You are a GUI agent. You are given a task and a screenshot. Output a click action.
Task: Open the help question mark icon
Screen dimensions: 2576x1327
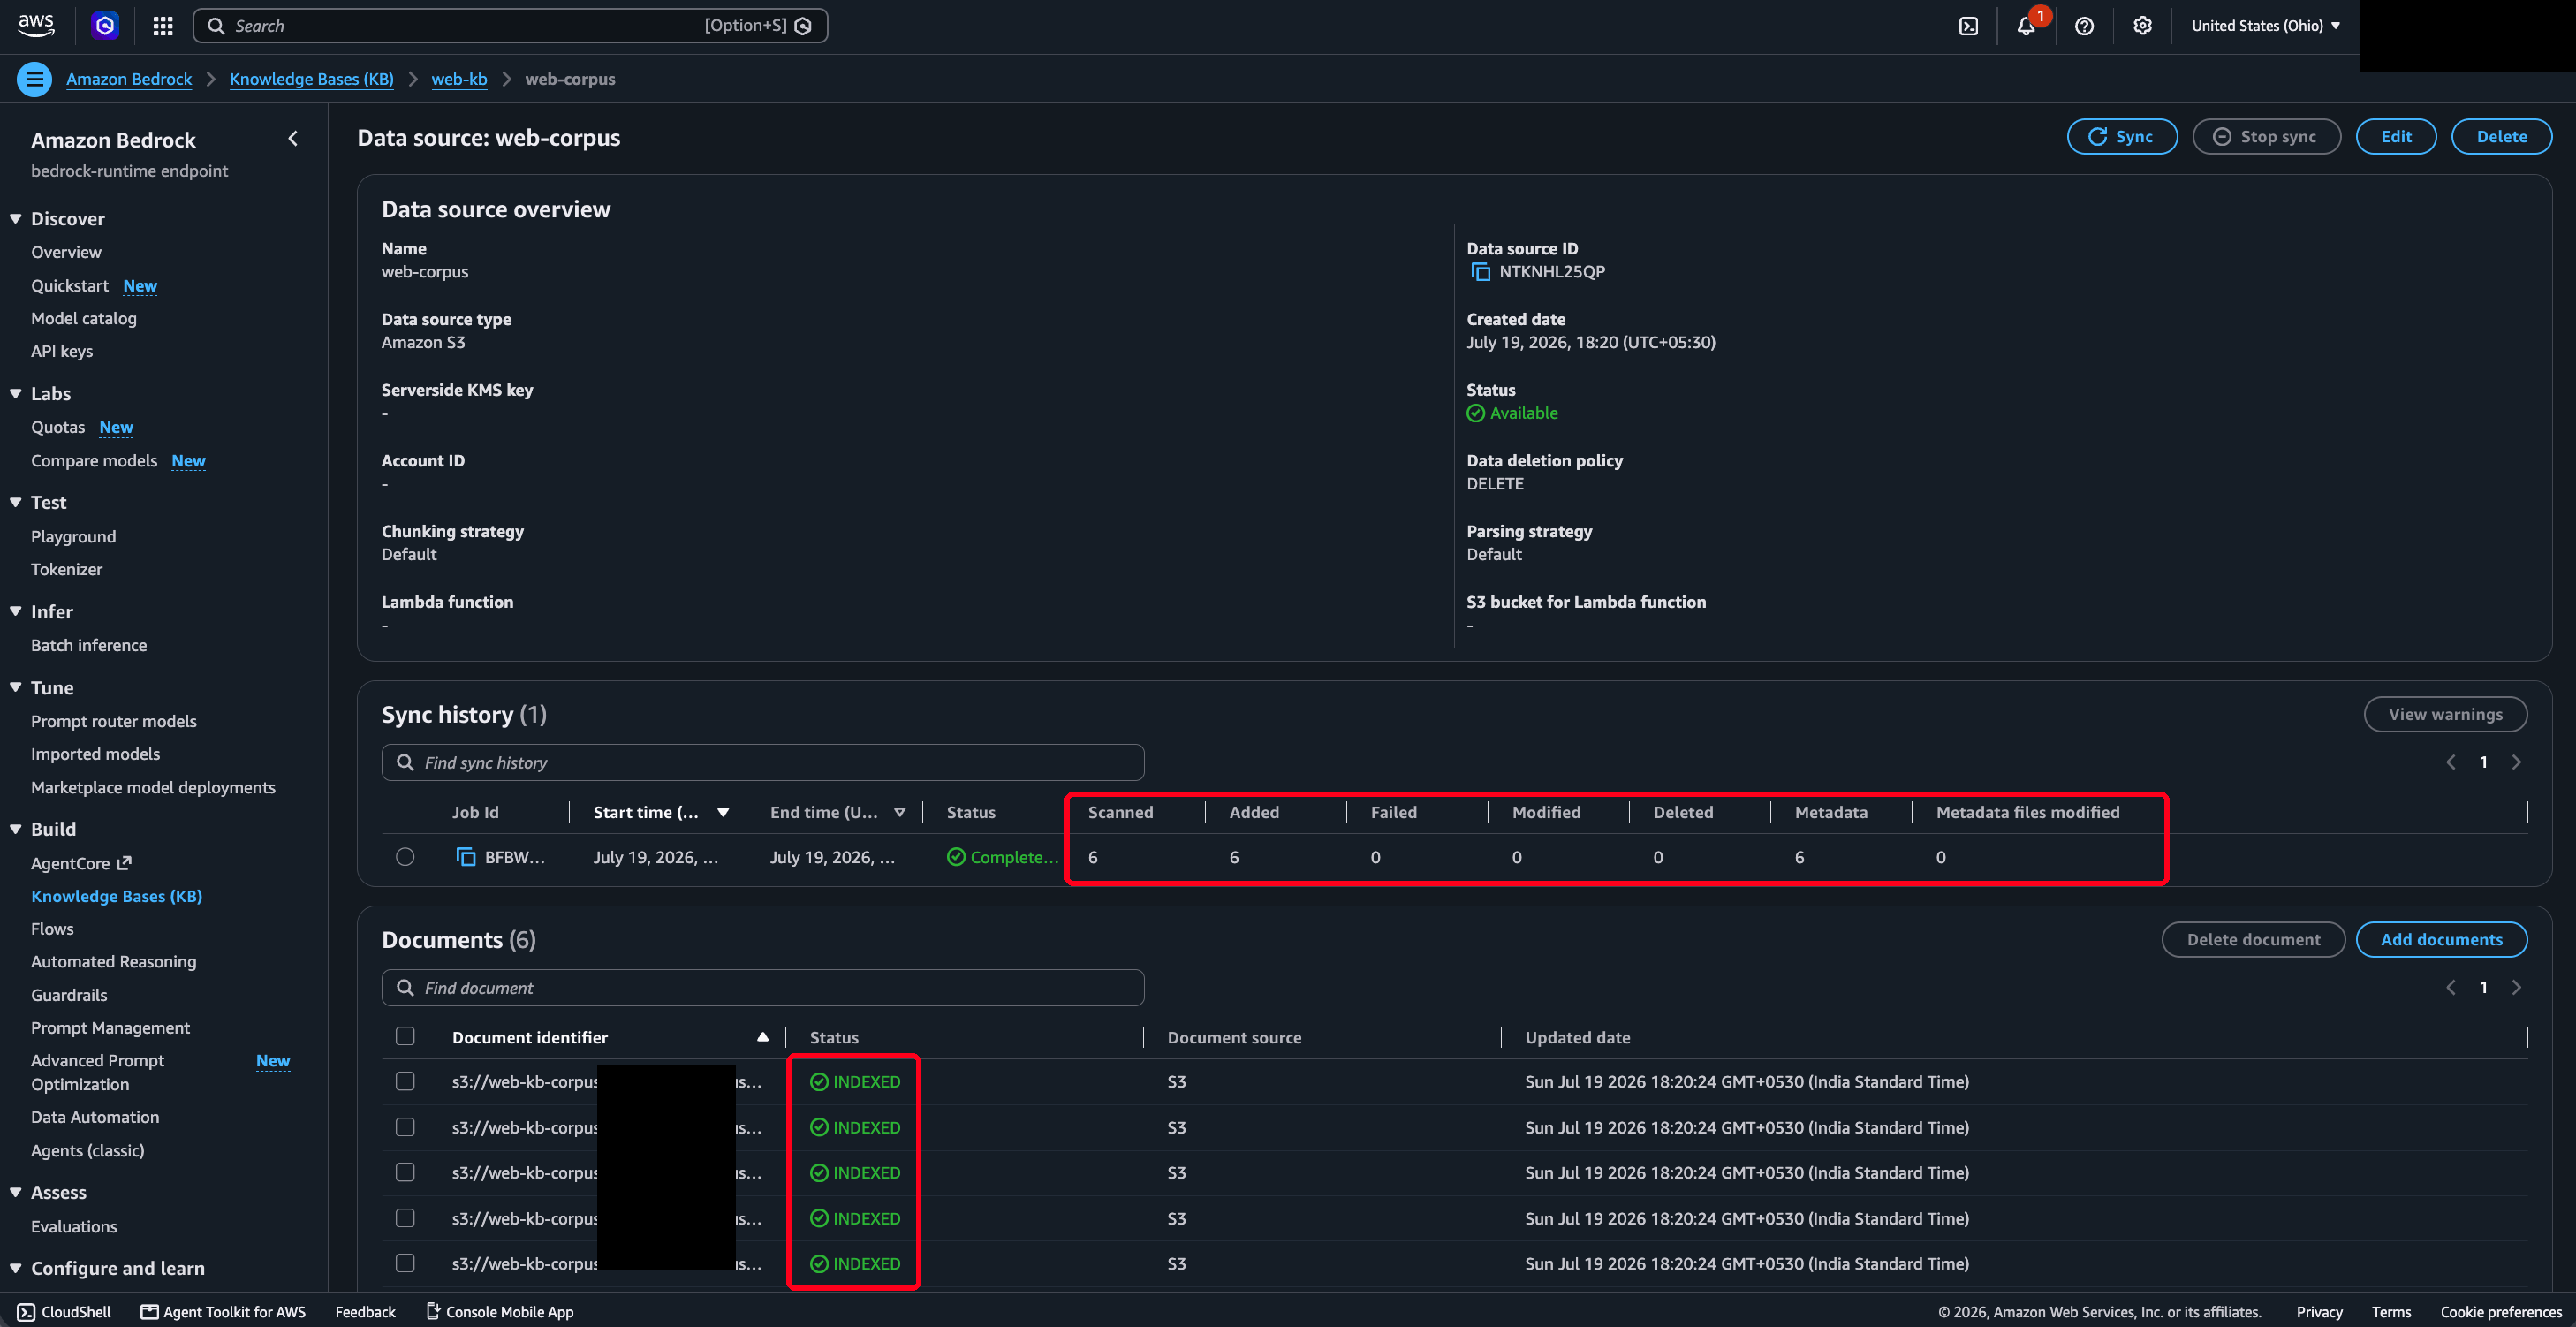(x=2084, y=26)
